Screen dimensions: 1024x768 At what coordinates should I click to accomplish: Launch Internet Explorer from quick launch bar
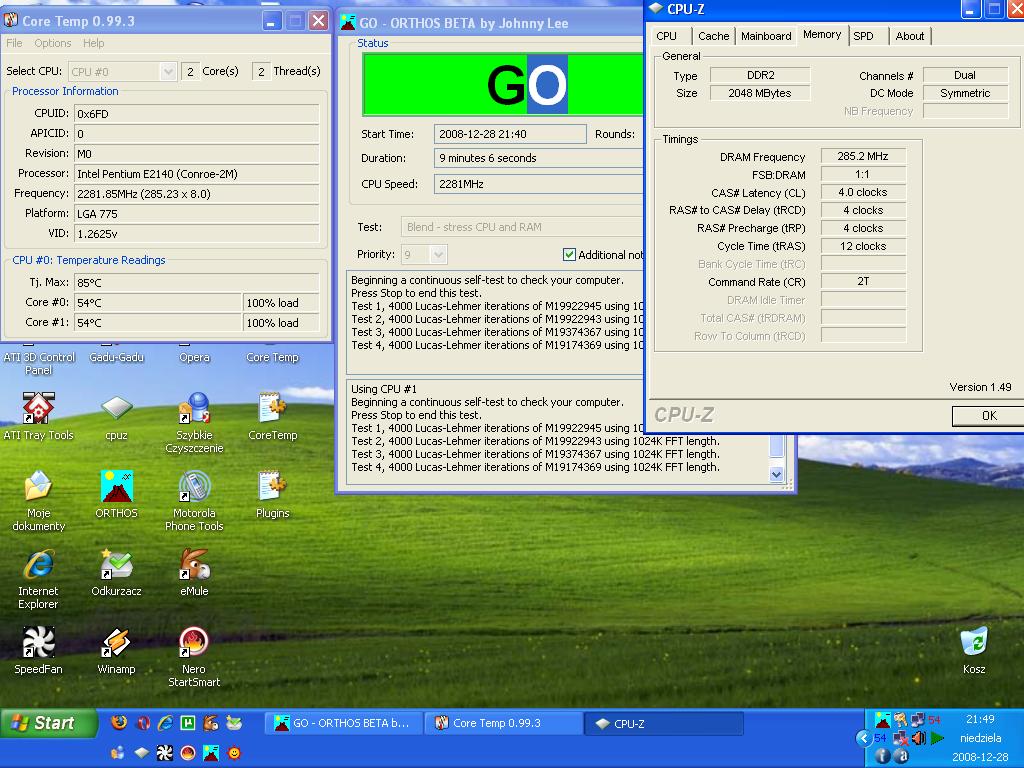click(x=165, y=722)
